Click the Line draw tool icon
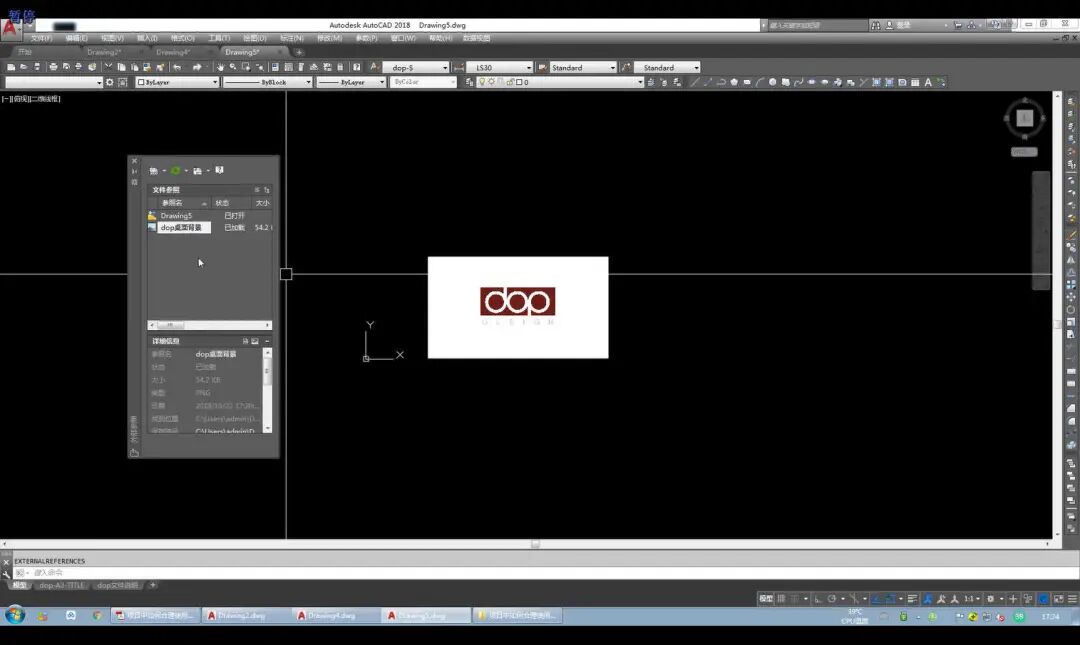The height and width of the screenshot is (645, 1080). pos(694,82)
